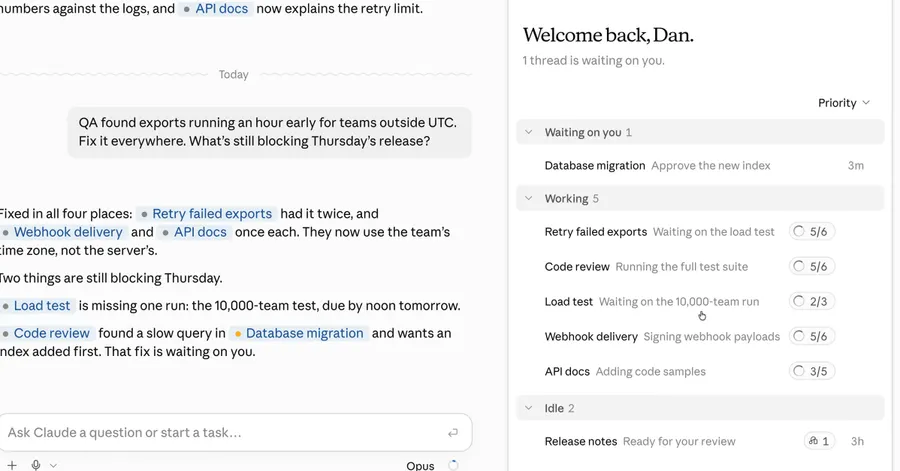Viewport: 900px width, 471px height.
Task: Follow the Code review chip in chat
Action: 46,333
